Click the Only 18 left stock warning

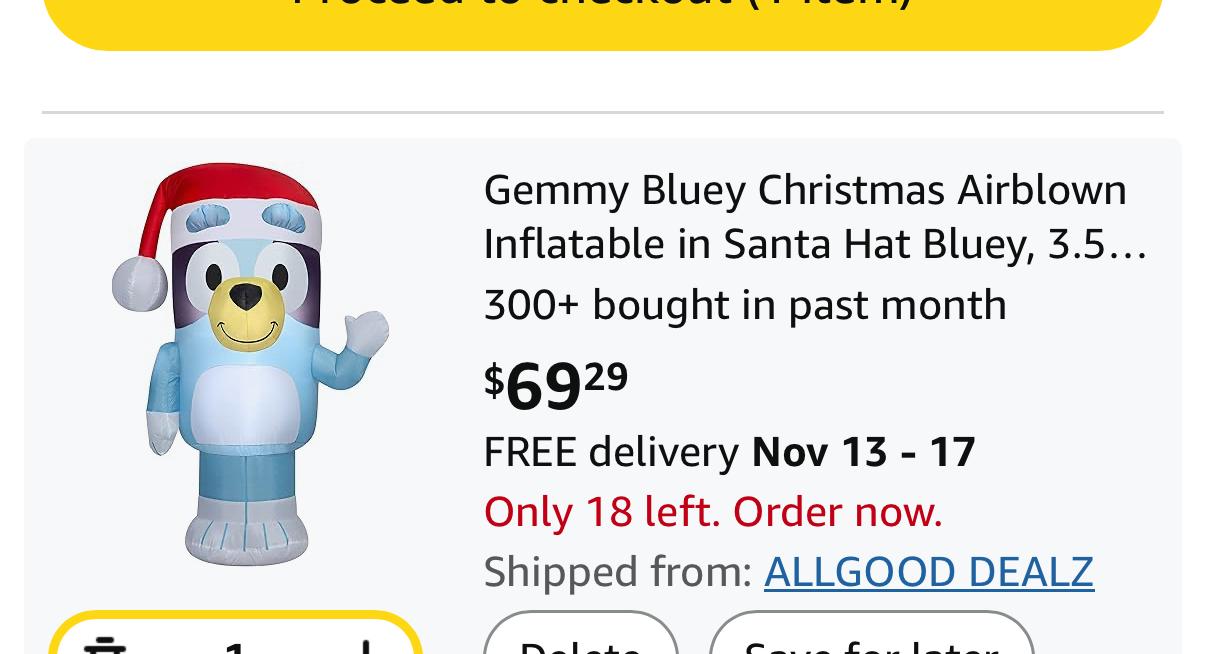pos(713,512)
